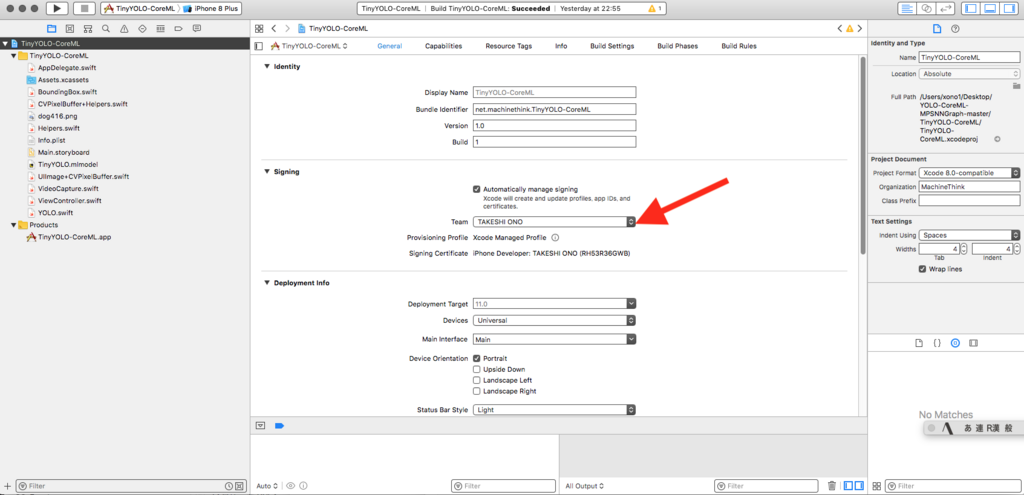
Task: Hide the debug area with toggle icon
Action: (x=261, y=425)
